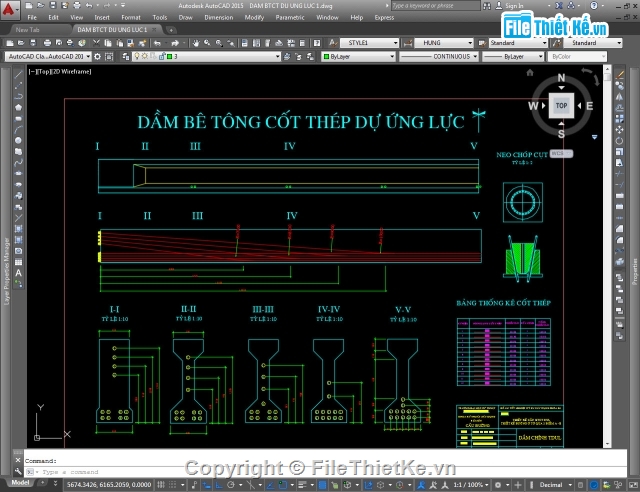640x492 pixels.
Task: Activate the Pan hand tool
Action: point(196,43)
